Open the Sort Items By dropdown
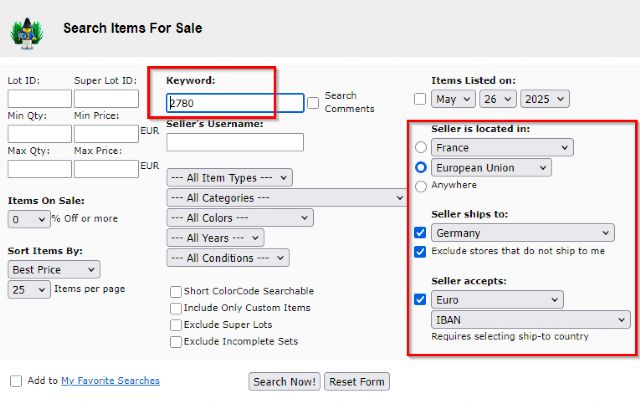The height and width of the screenshot is (403, 640). click(x=53, y=269)
